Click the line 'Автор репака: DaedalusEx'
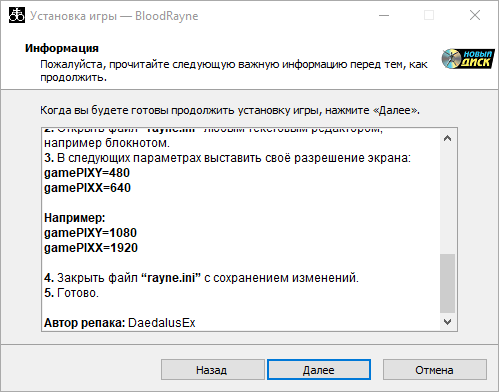This screenshot has height=392, width=499. tap(120, 323)
